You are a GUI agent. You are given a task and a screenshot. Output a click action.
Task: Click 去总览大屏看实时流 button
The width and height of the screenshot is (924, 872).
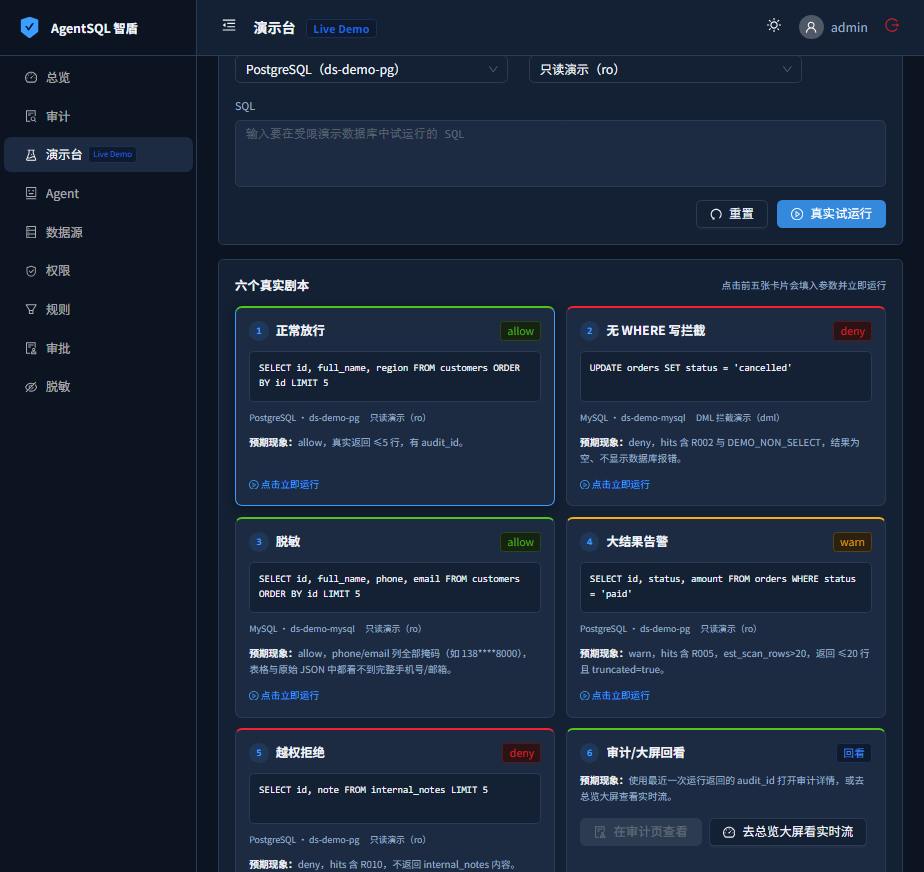pos(788,832)
